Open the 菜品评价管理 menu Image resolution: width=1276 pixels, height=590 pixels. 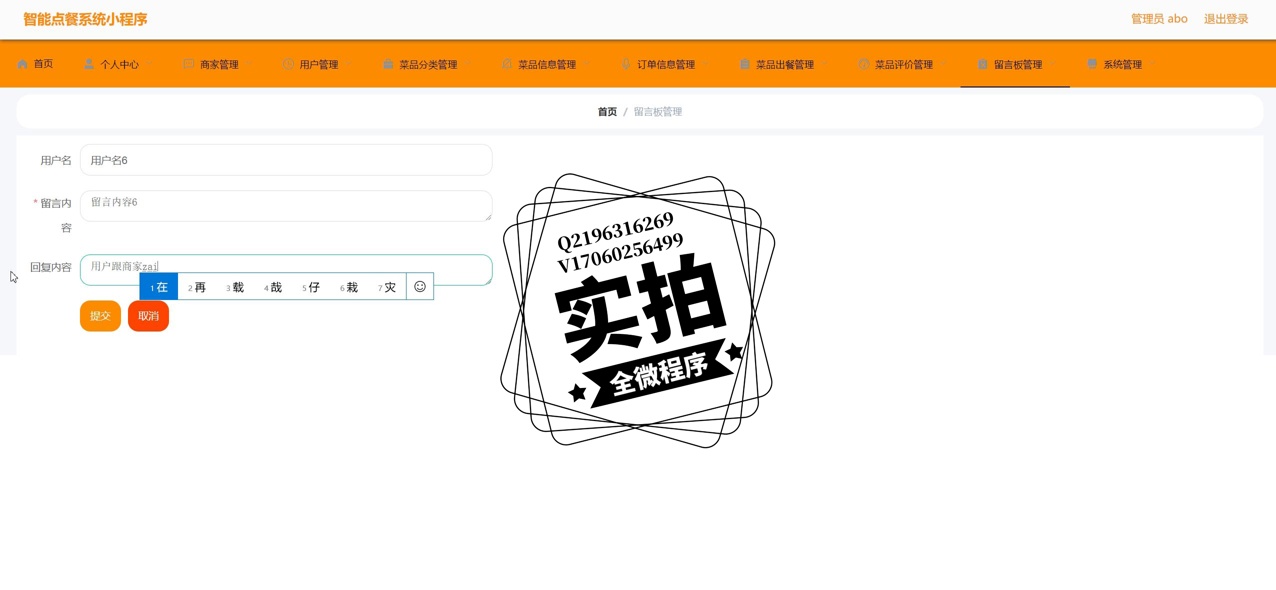[x=903, y=65]
